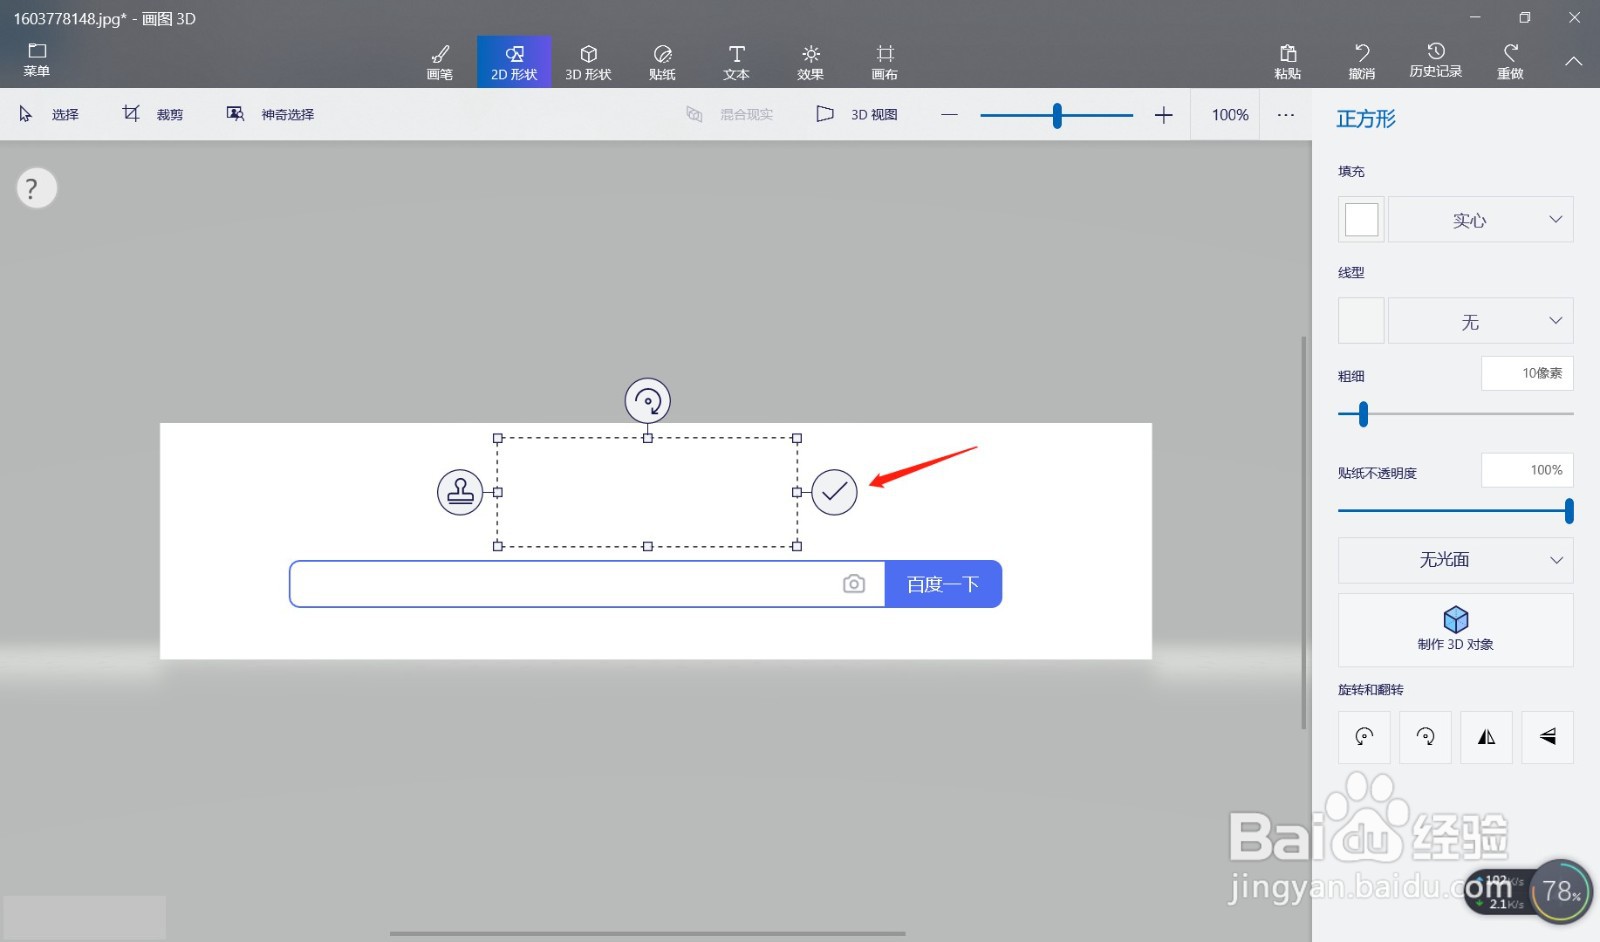Click the bottom-right shape resize handle
Screen dimensions: 1600x942
pyautogui.click(x=797, y=546)
